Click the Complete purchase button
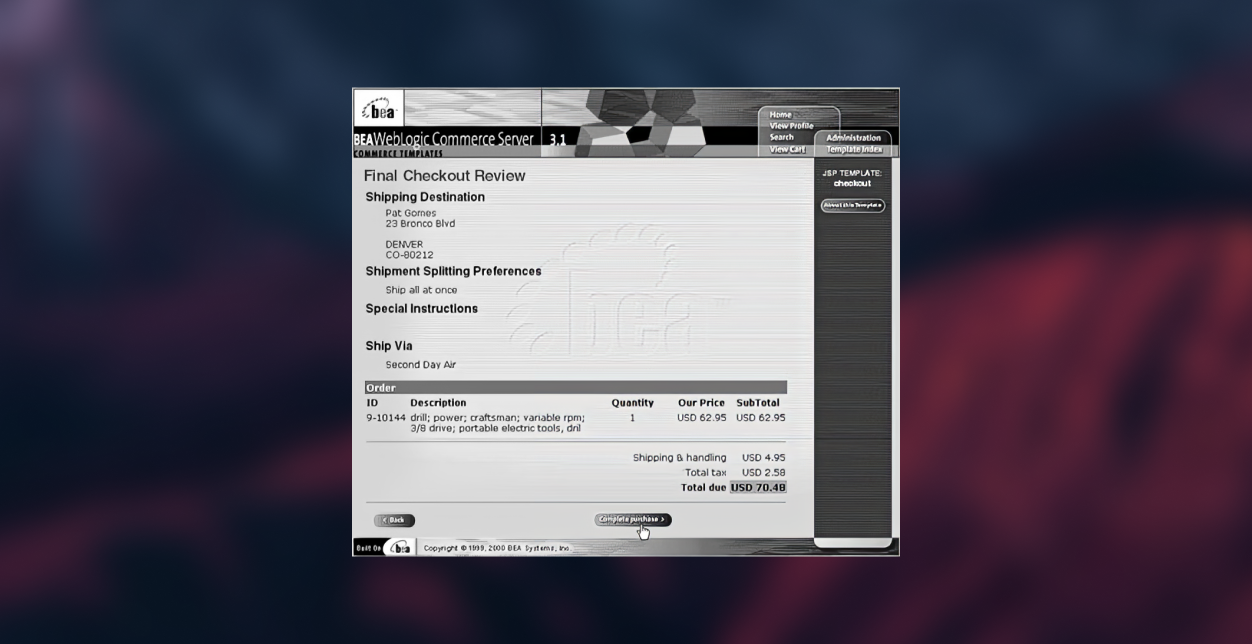Screen dimensions: 1252x644 [632, 520]
